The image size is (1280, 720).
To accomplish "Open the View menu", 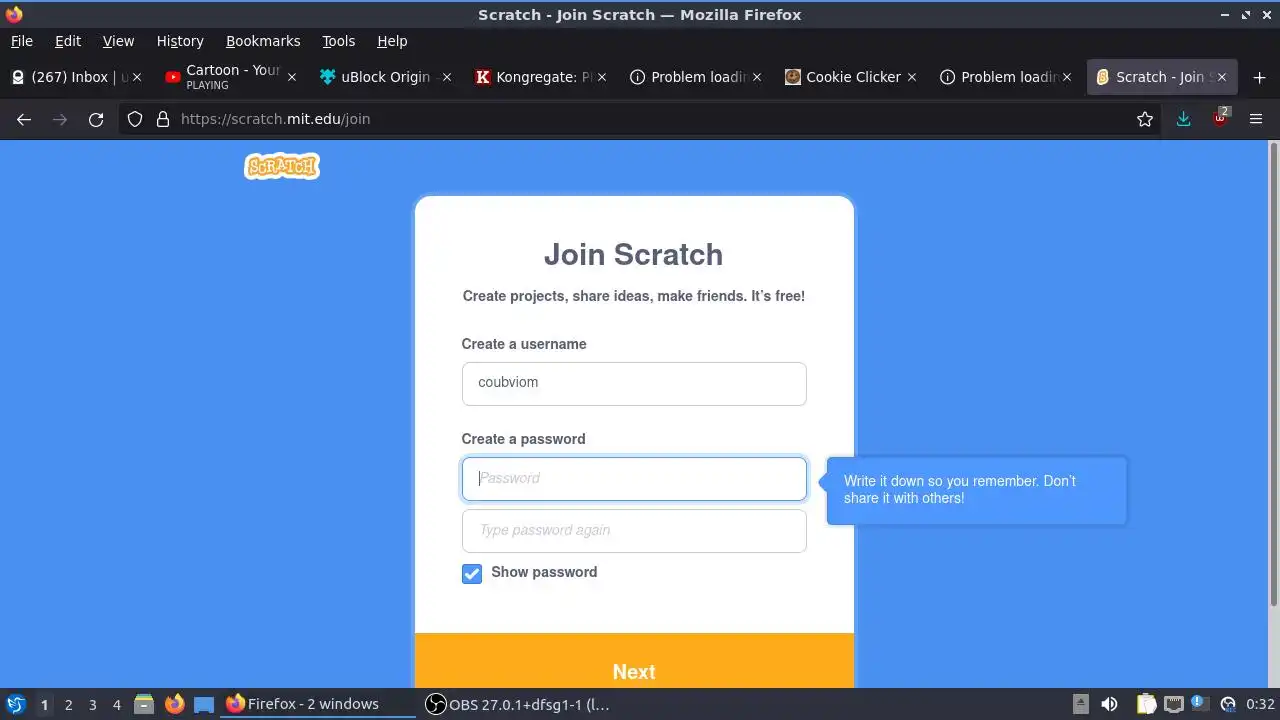I will [x=118, y=41].
